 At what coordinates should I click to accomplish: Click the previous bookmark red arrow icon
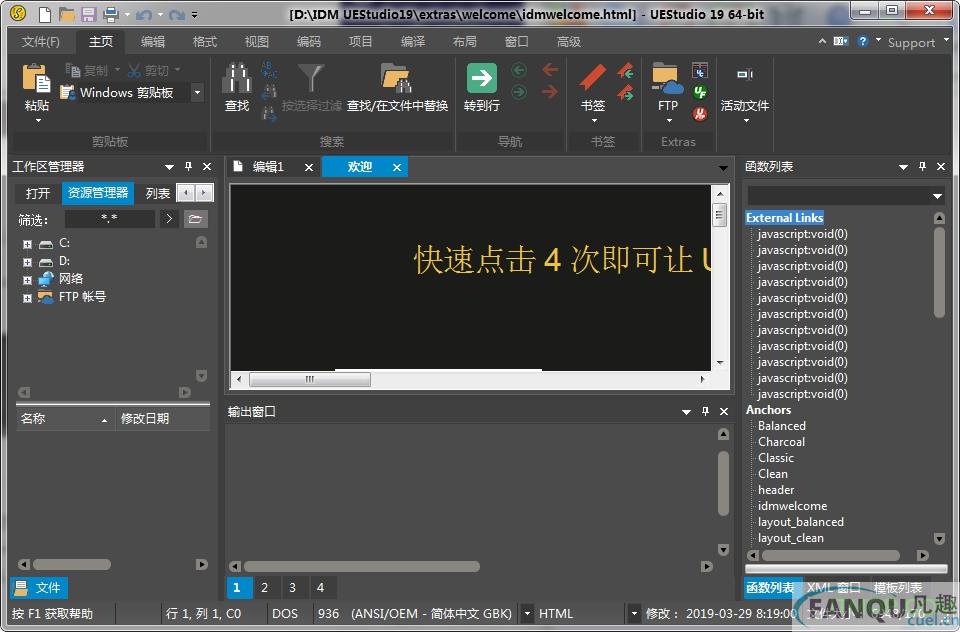(625, 70)
